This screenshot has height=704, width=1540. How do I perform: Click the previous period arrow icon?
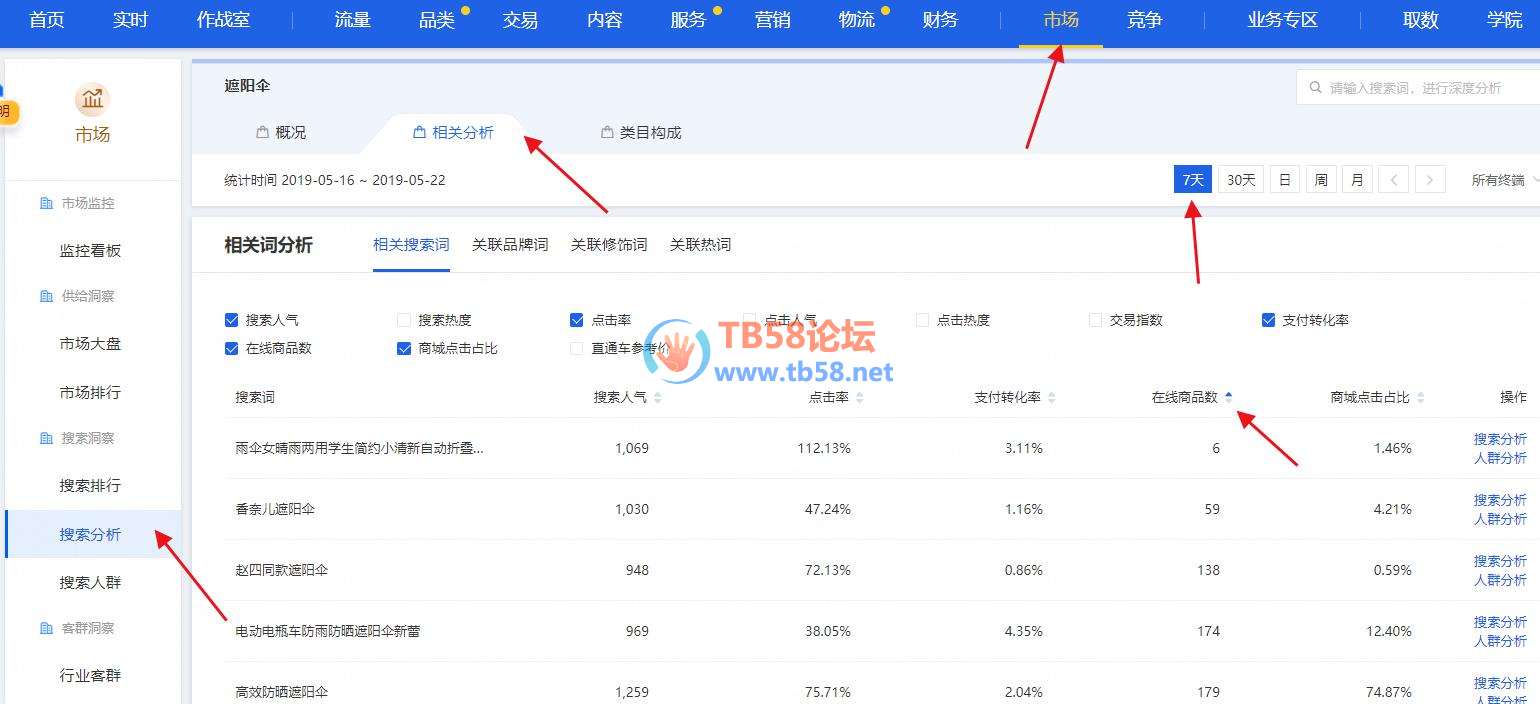coord(1393,180)
